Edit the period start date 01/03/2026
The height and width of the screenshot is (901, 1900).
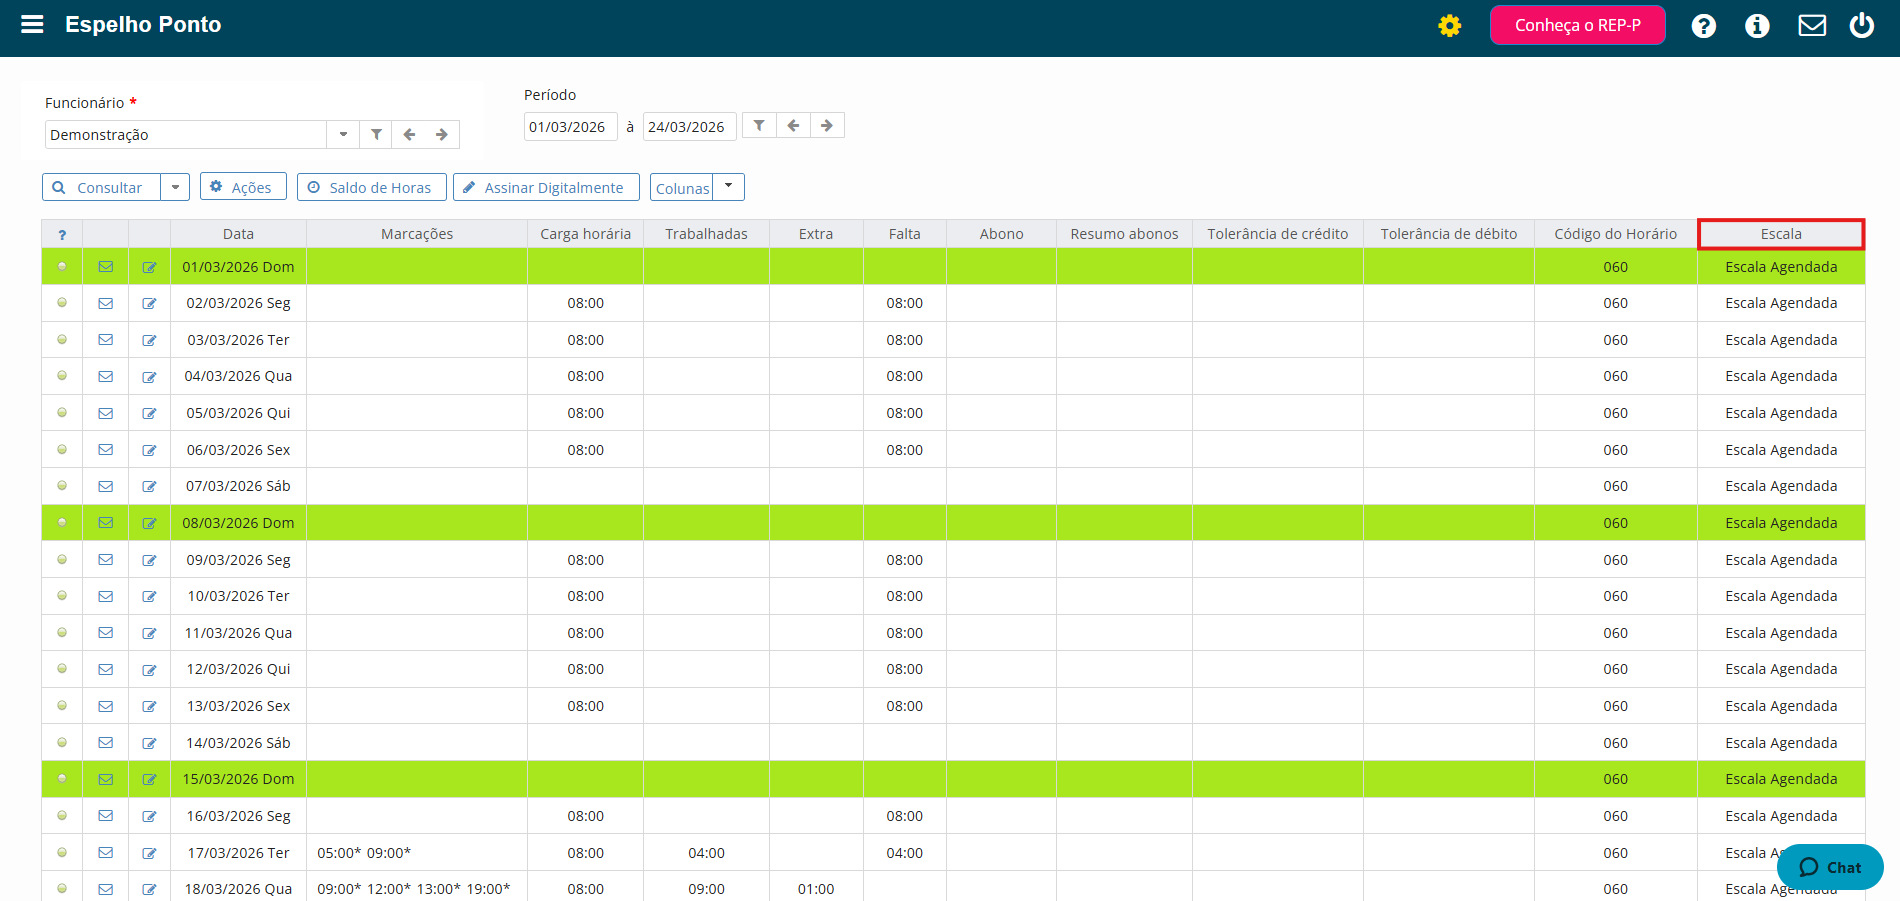570,127
